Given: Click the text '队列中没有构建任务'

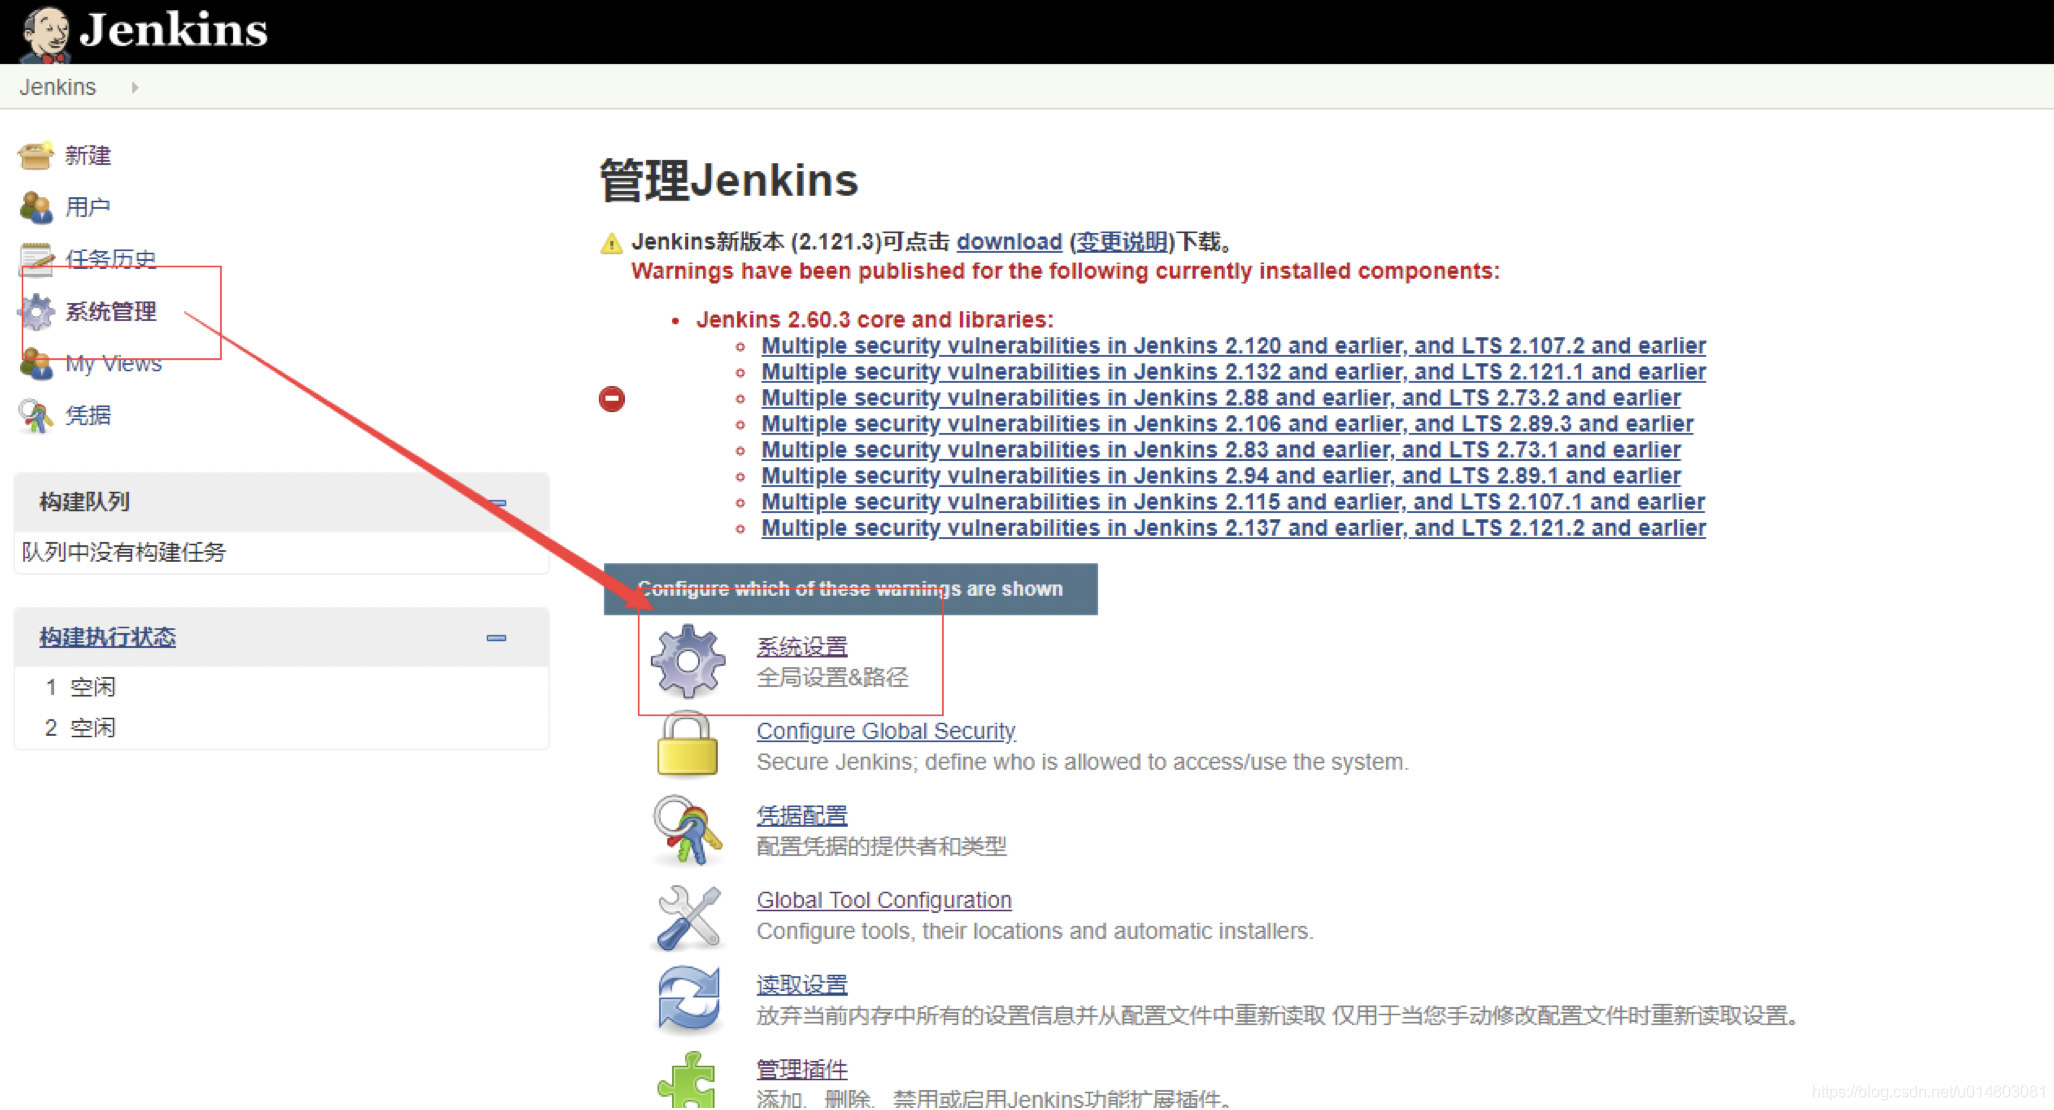Looking at the screenshot, I should click(x=124, y=552).
